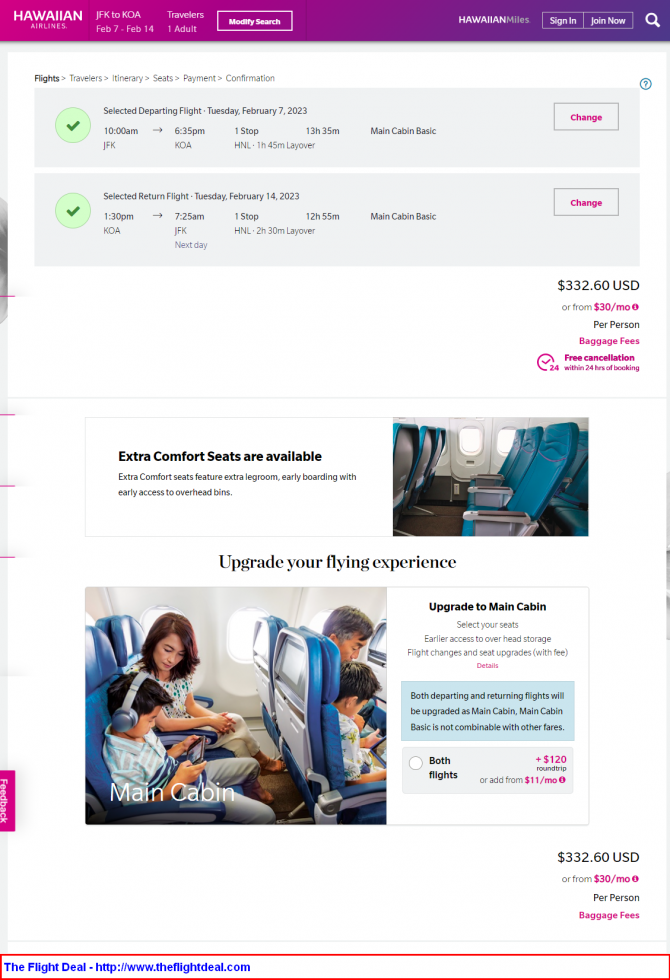
Task: Open the search magnifier icon
Action: (x=652, y=21)
